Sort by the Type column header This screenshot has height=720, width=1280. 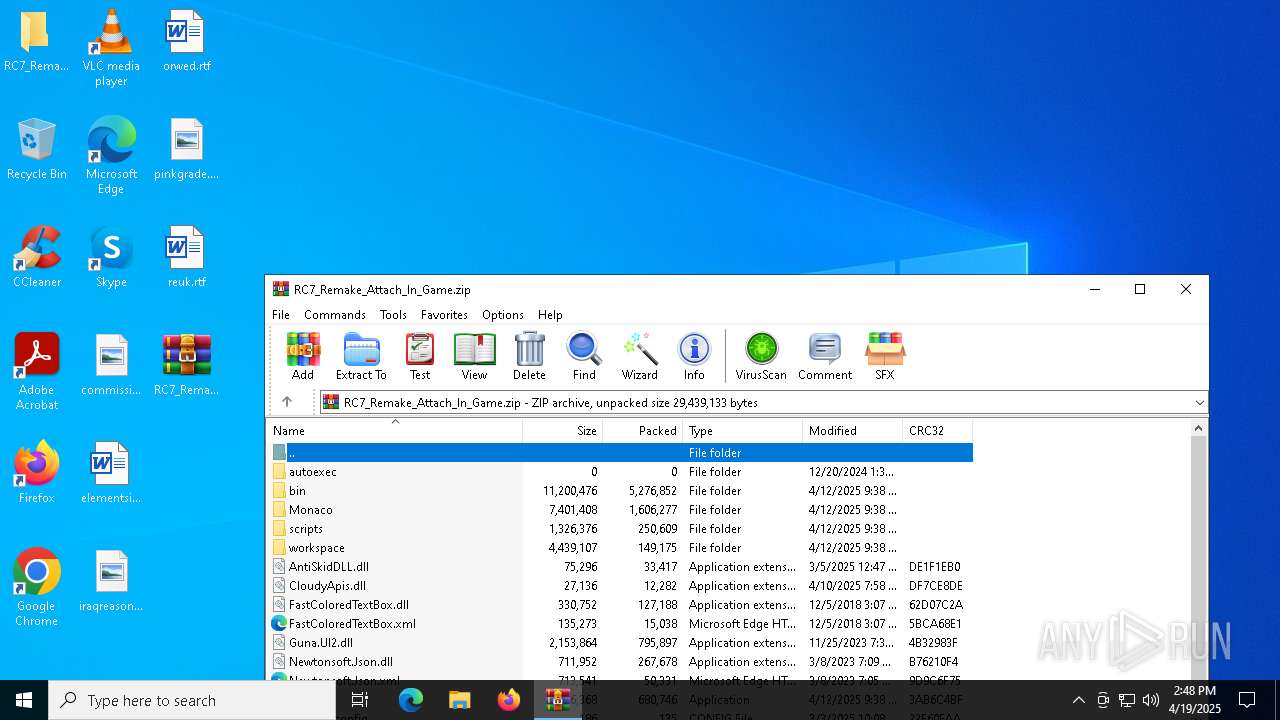coord(743,431)
